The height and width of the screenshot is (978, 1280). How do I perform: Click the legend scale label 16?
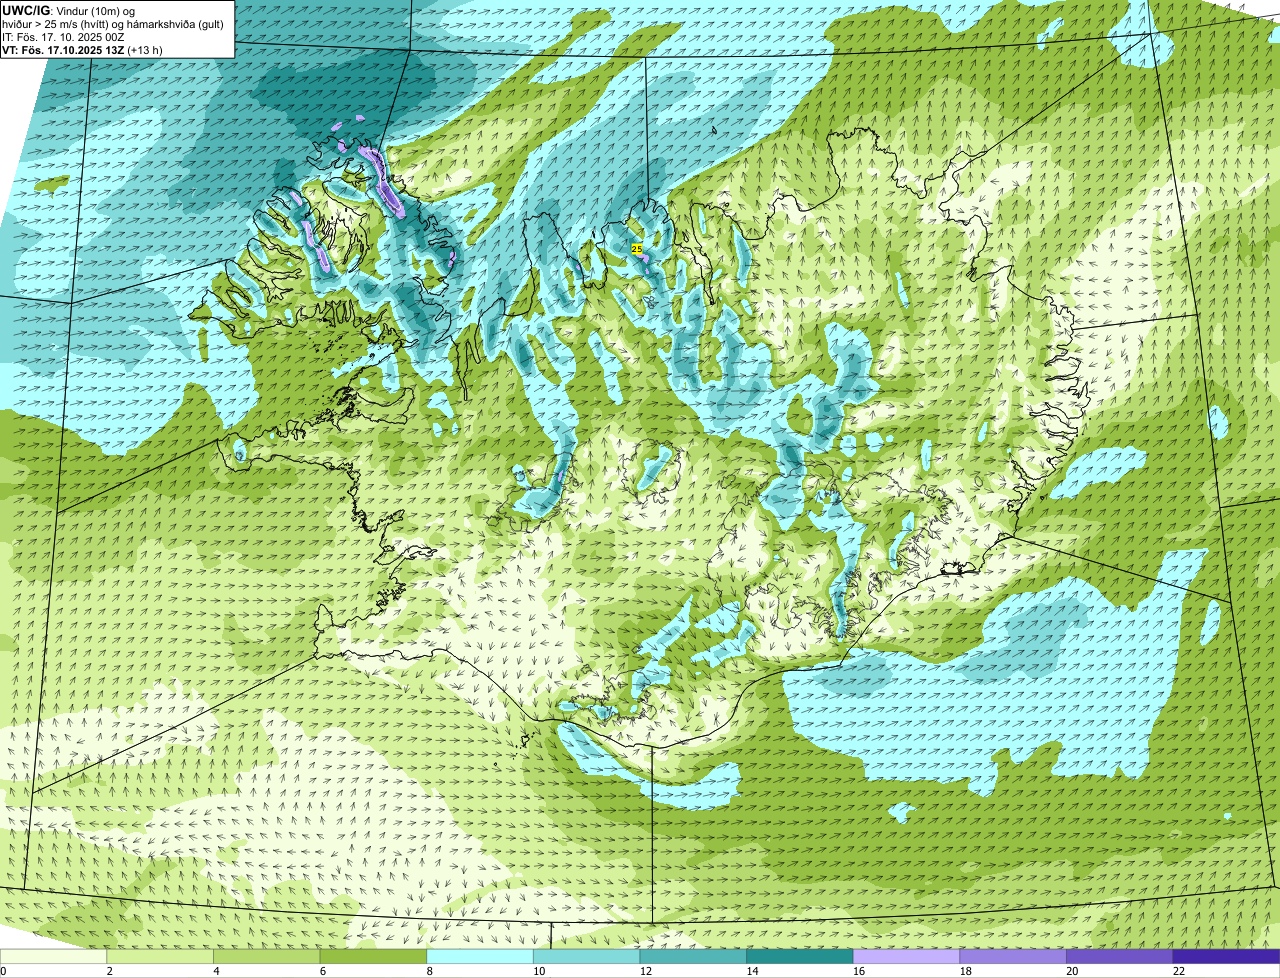[x=859, y=971]
